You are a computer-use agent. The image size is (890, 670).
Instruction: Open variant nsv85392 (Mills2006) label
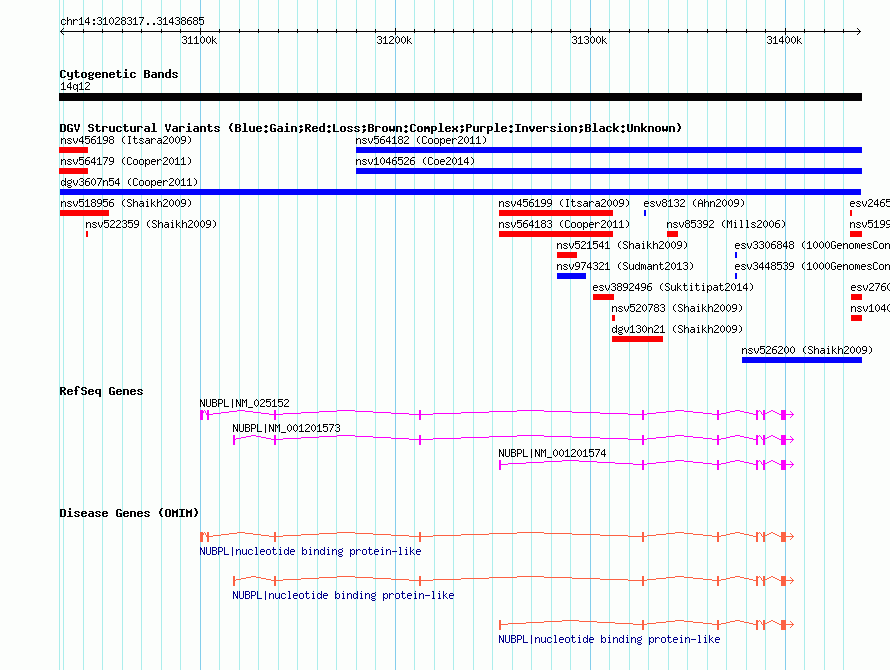[x=726, y=224]
